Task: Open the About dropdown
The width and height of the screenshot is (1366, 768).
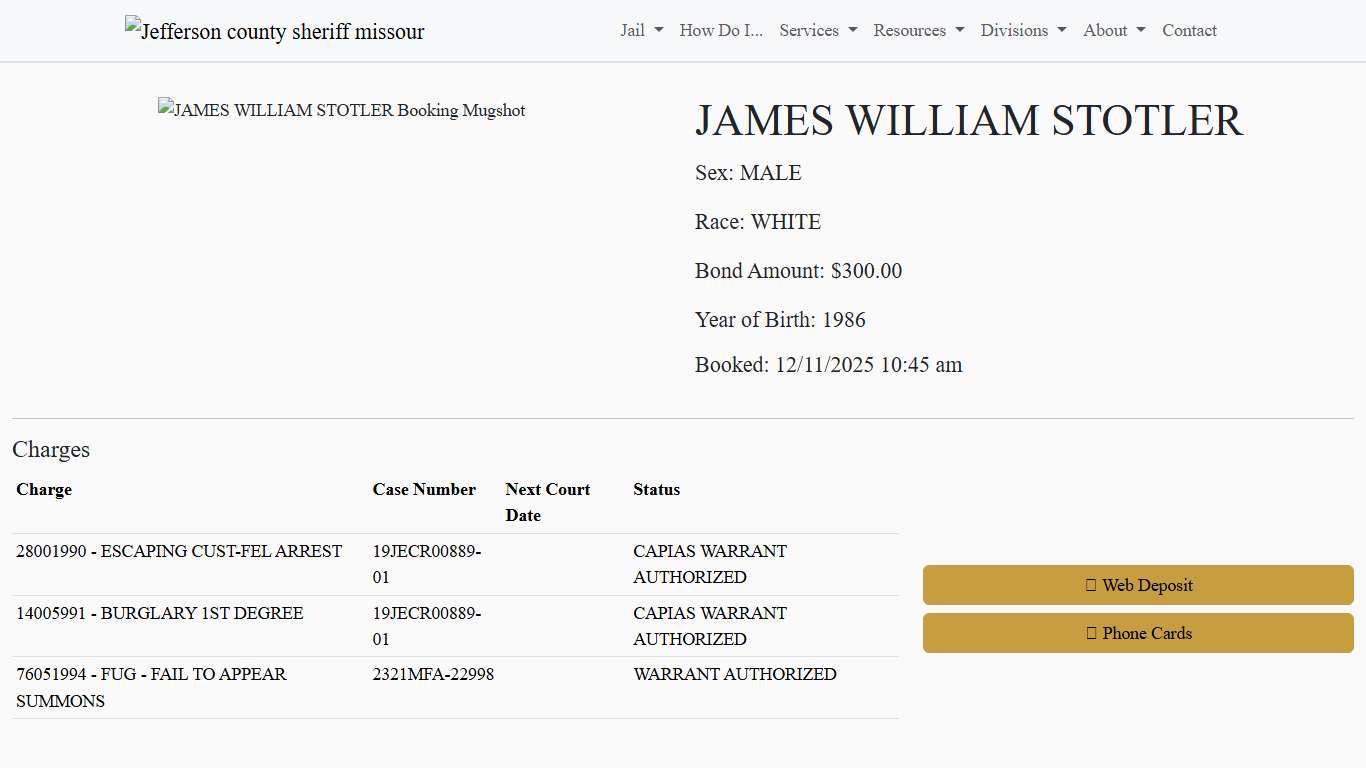Action: [x=1113, y=30]
